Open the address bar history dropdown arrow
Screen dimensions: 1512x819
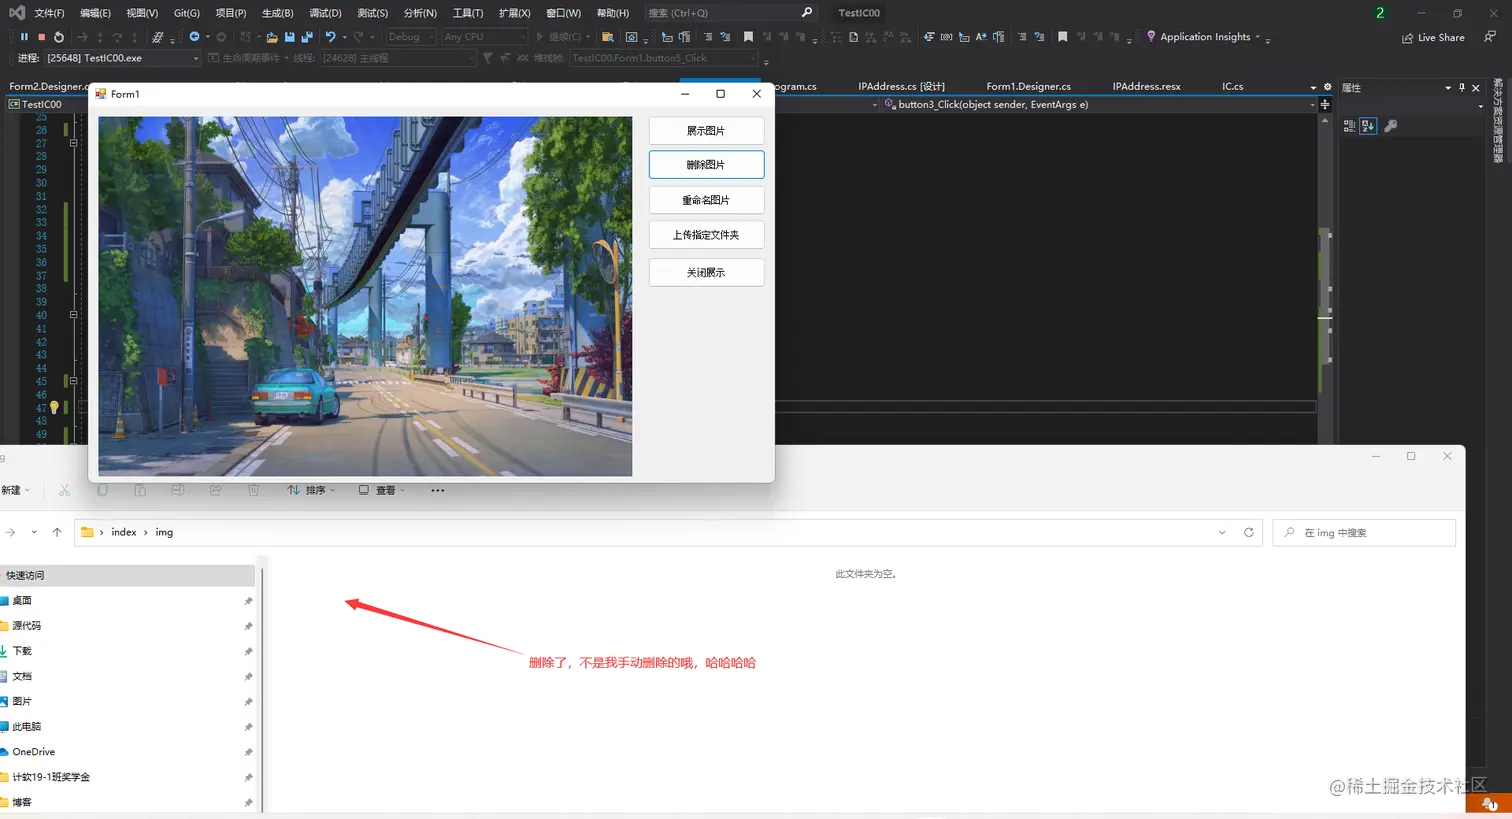click(1222, 532)
